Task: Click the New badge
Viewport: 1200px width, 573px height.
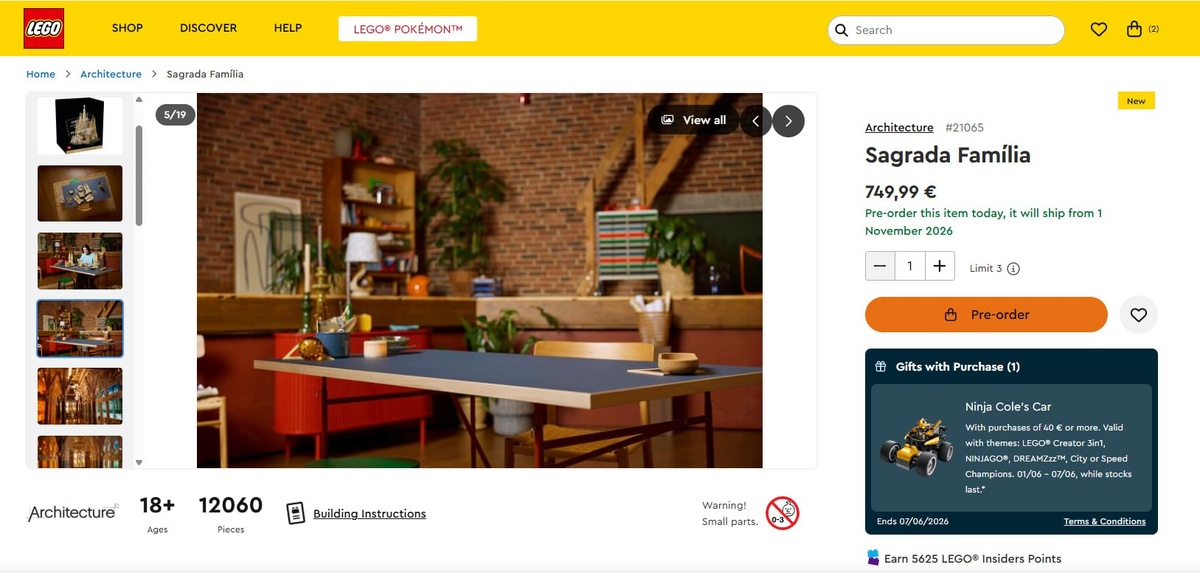Action: tap(1136, 101)
